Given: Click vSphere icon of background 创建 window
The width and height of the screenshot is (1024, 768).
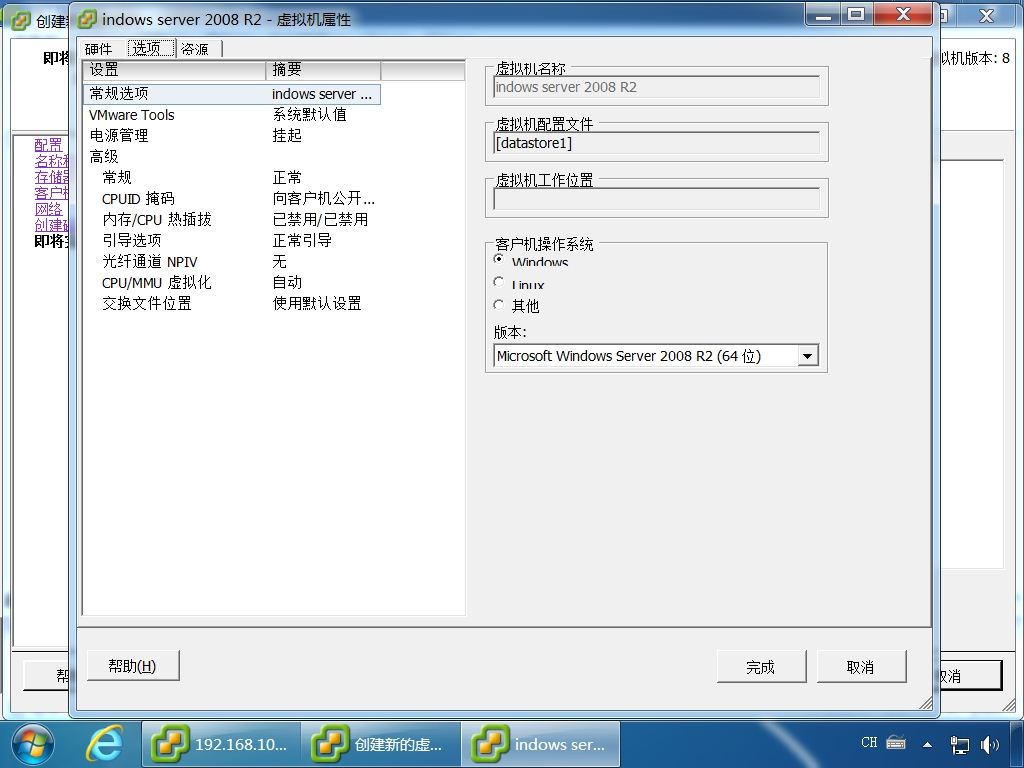Looking at the screenshot, I should click(20, 21).
